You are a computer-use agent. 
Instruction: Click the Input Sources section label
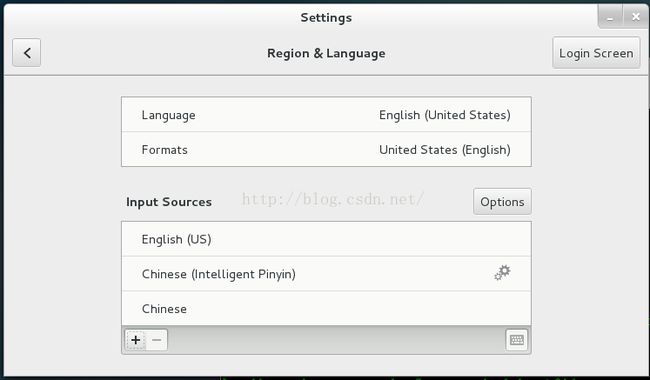[x=169, y=202]
